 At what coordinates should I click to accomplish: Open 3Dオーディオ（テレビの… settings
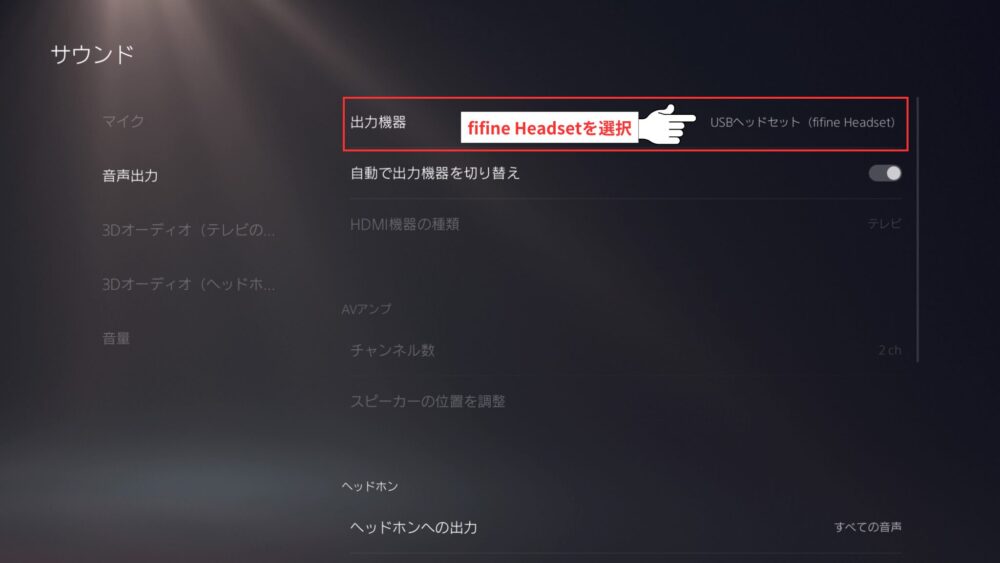coord(189,230)
